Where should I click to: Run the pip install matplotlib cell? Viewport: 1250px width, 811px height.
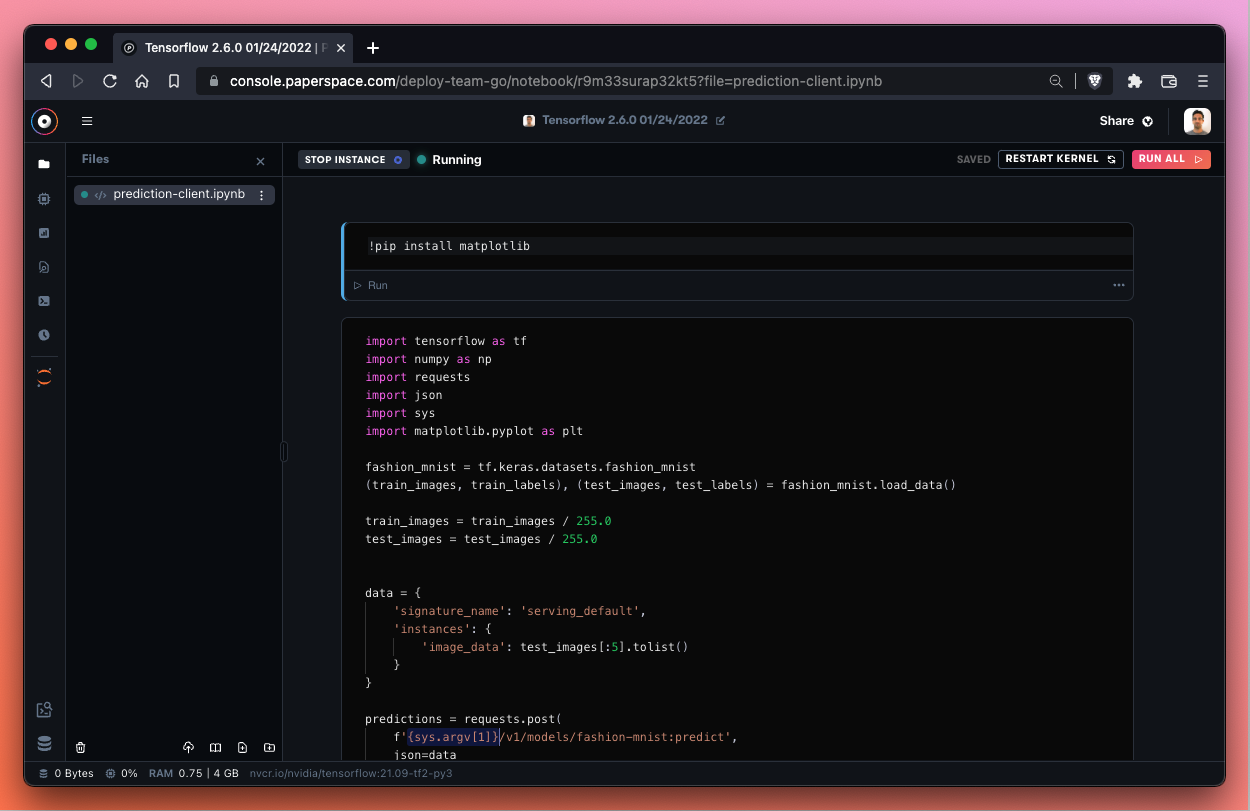(371, 285)
